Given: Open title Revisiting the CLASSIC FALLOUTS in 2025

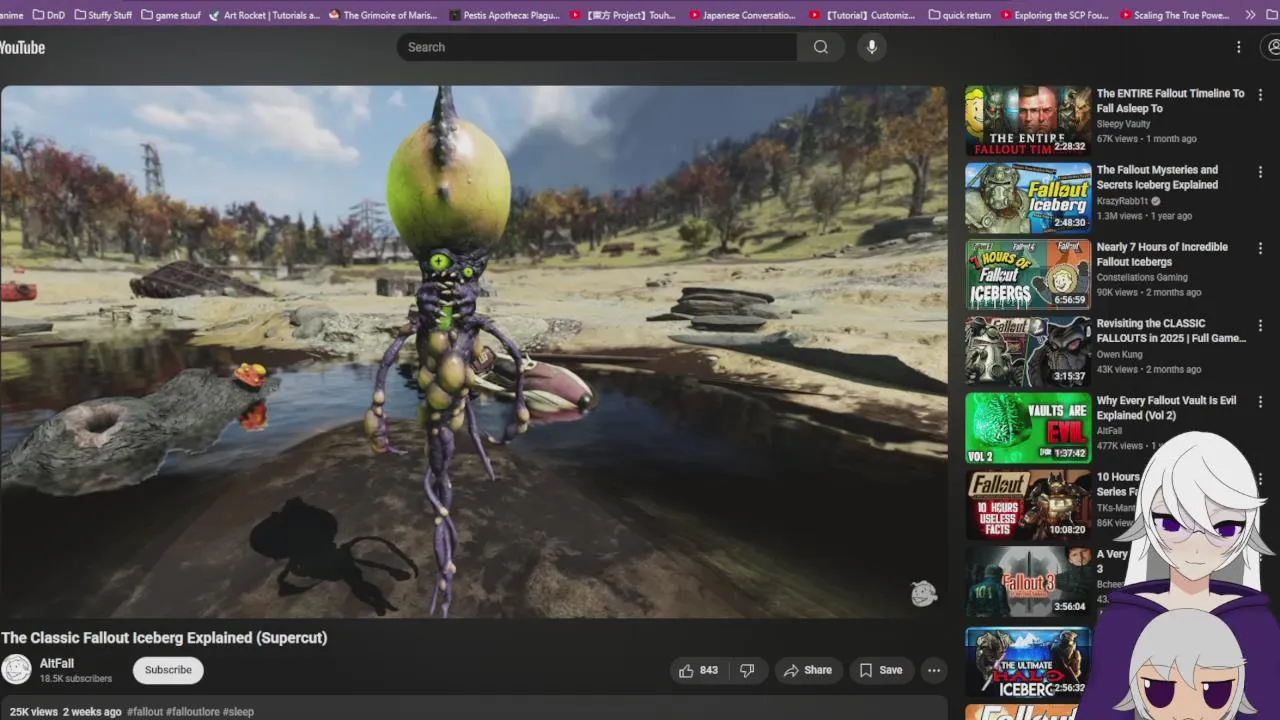Looking at the screenshot, I should (1171, 331).
